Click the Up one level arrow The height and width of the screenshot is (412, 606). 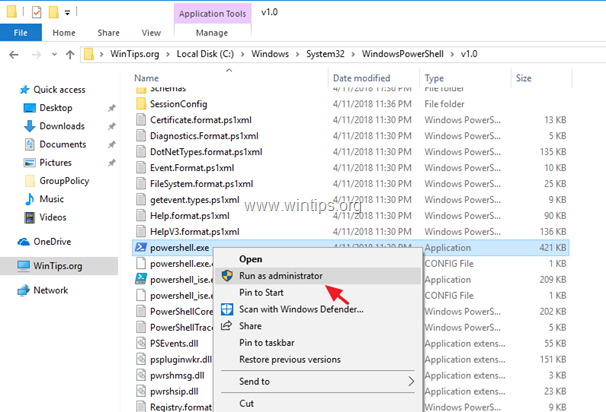(70, 54)
